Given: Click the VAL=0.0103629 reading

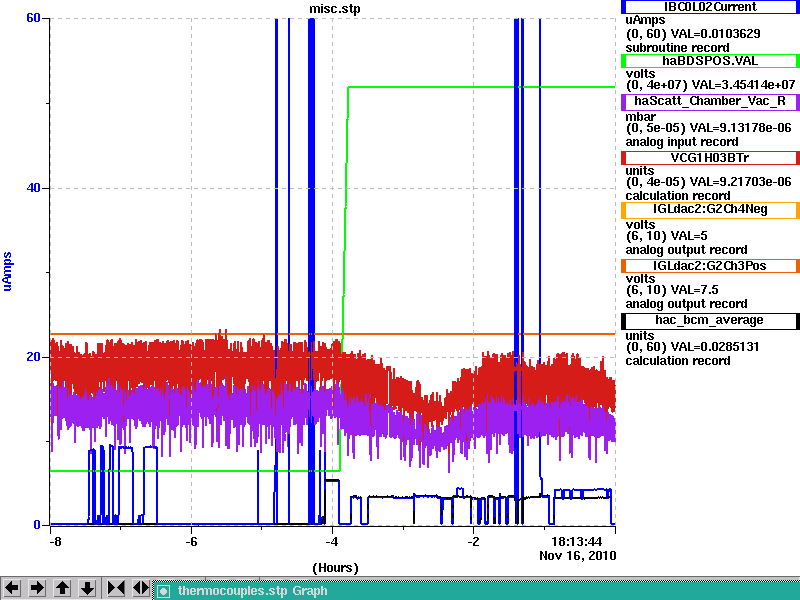Looking at the screenshot, I should coord(716,34).
